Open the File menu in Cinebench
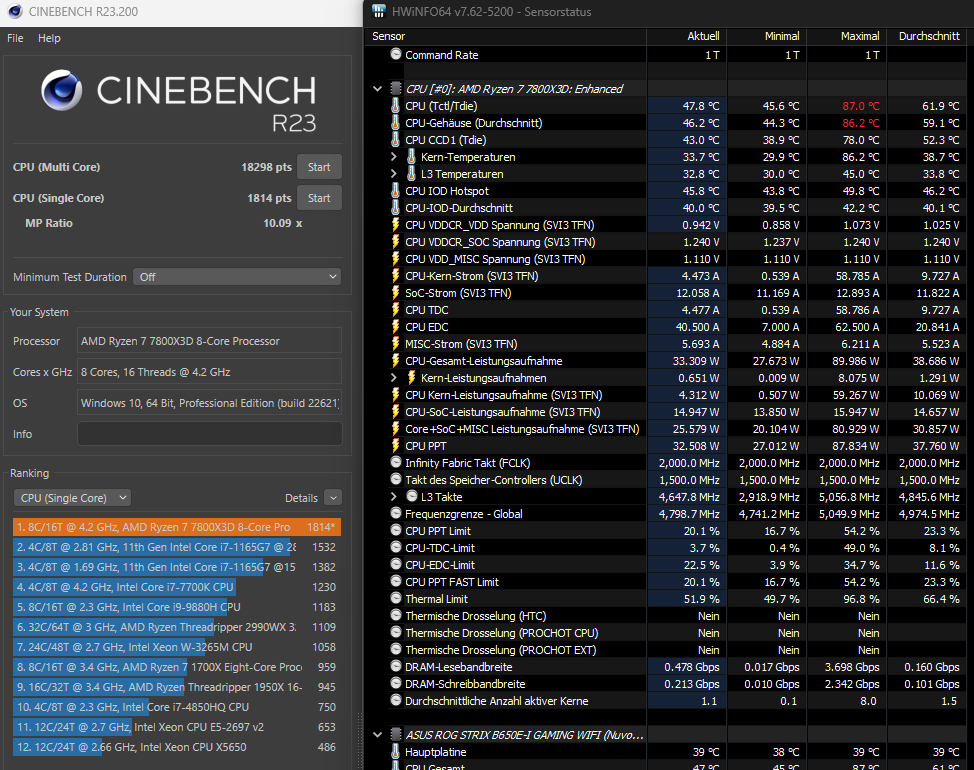Image resolution: width=974 pixels, height=770 pixels. [15, 38]
